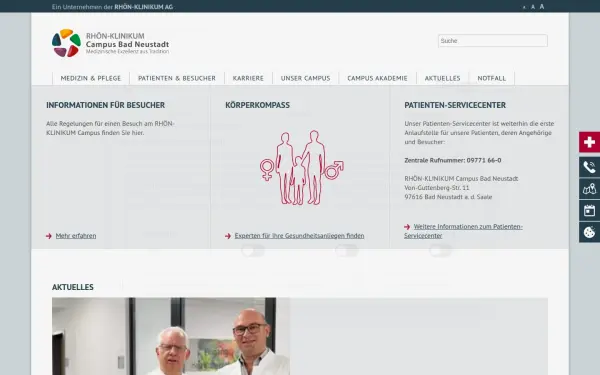Click the 97616 Bad Neustadt a. d. Saale line
The width and height of the screenshot is (600, 375).
(x=448, y=197)
